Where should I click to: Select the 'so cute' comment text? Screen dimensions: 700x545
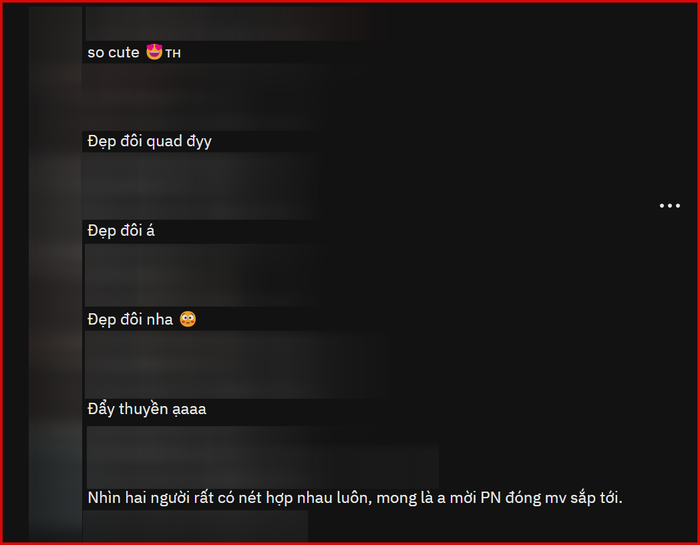113,52
